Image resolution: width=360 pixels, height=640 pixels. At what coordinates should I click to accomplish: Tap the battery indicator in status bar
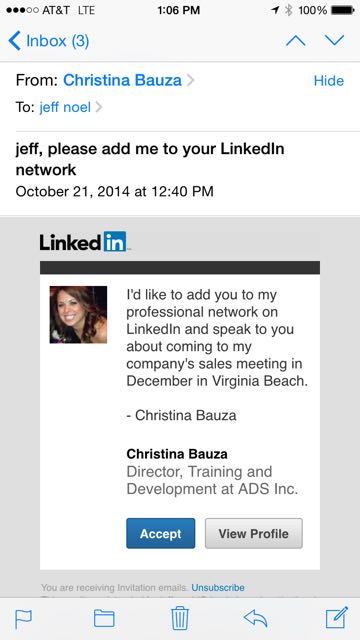343,10
